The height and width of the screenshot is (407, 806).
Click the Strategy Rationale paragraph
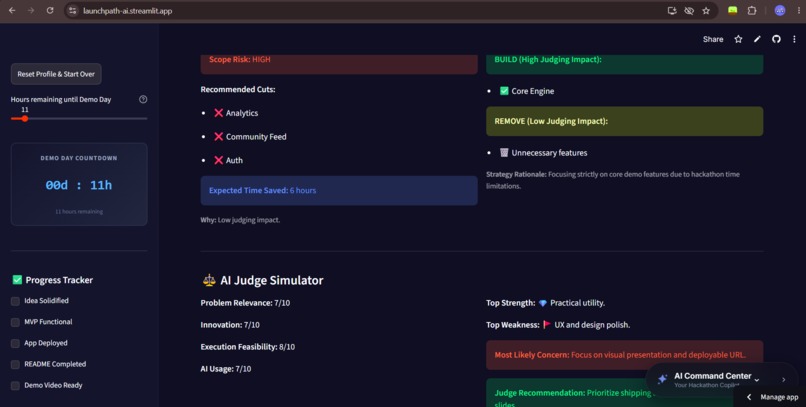(x=613, y=180)
